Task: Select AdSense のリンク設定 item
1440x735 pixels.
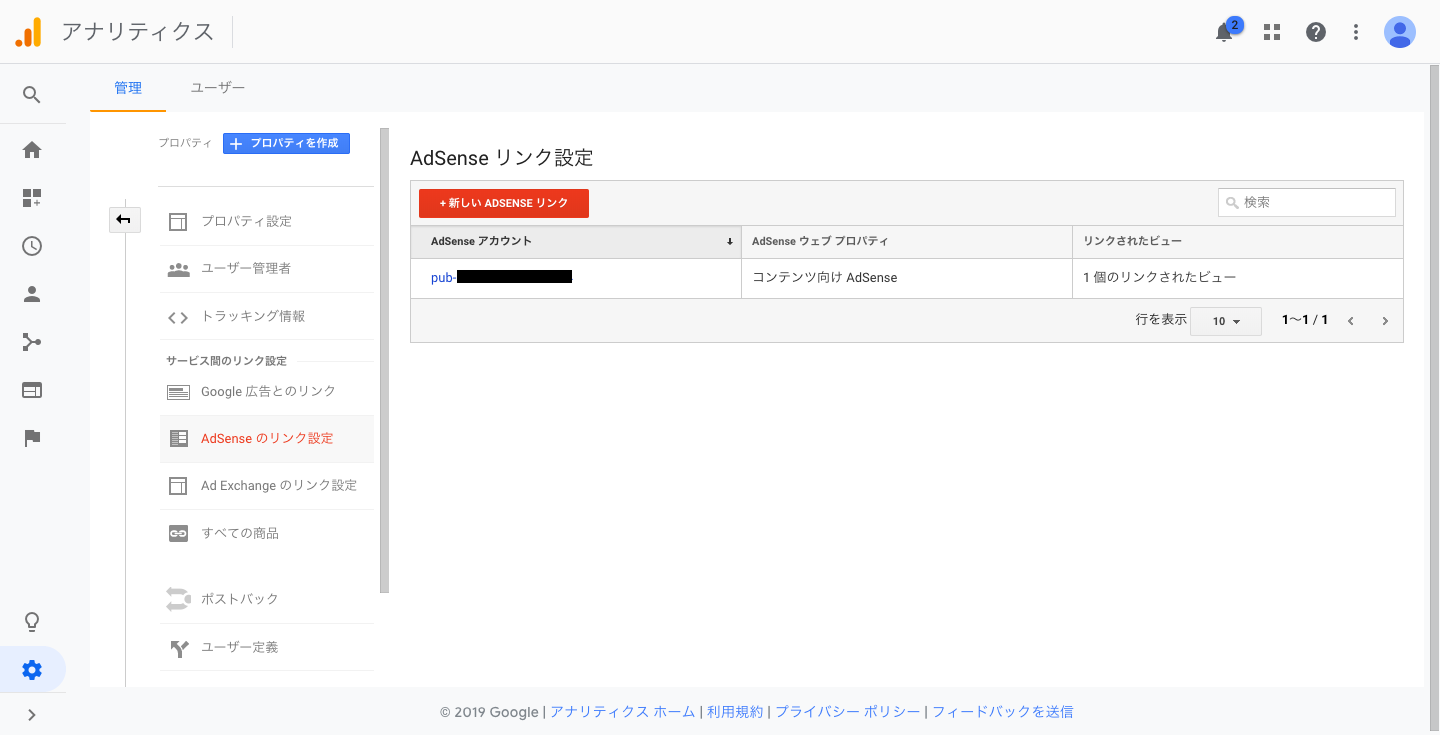Action: (x=267, y=439)
